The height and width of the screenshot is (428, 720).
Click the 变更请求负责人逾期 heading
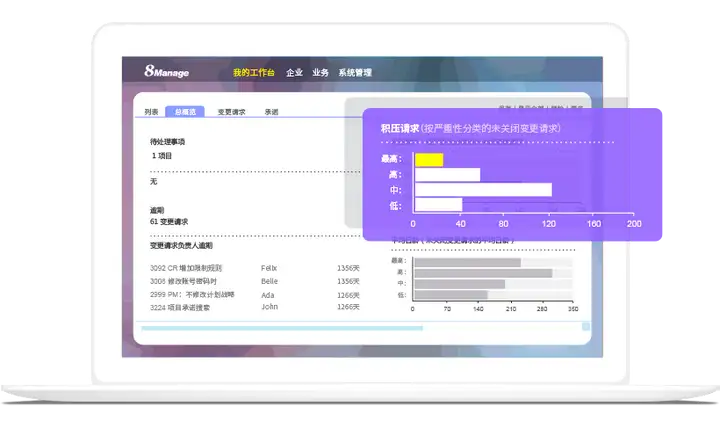(x=181, y=246)
